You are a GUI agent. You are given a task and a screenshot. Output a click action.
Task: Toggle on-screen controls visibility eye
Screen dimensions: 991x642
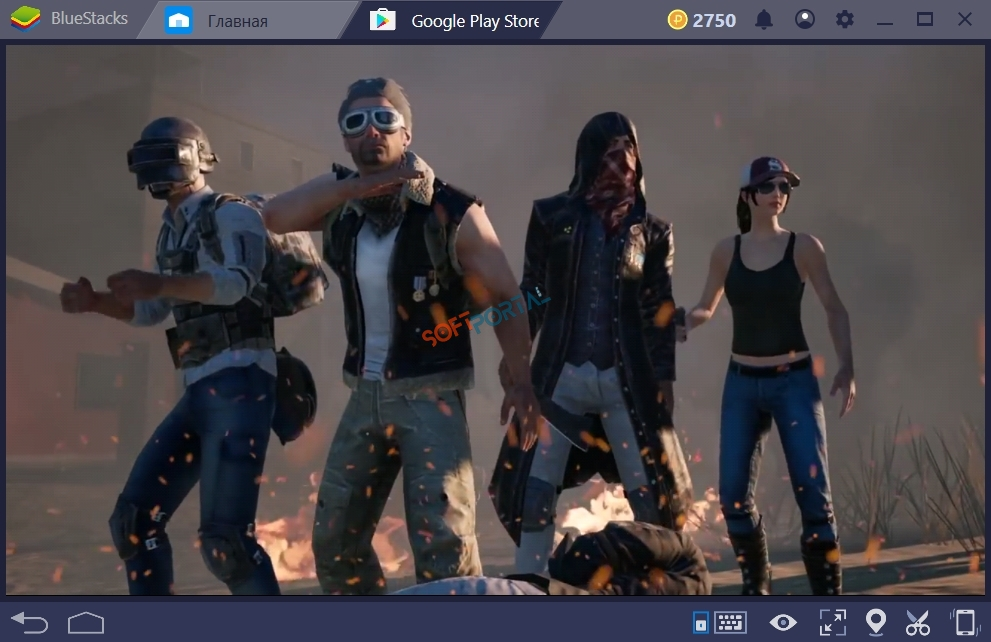(x=783, y=623)
